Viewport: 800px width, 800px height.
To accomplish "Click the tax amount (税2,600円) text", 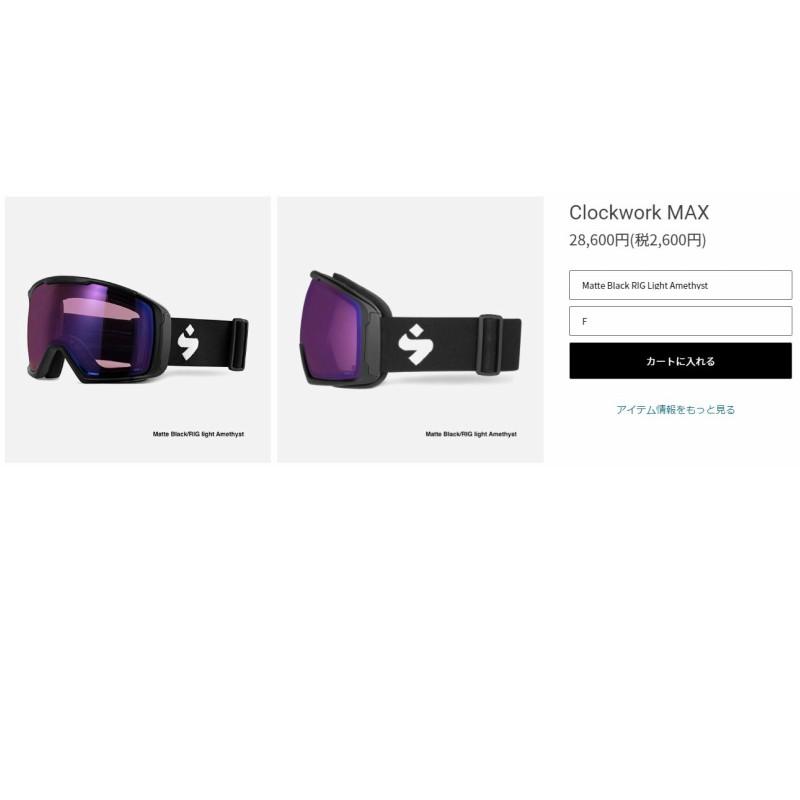I will click(x=668, y=240).
